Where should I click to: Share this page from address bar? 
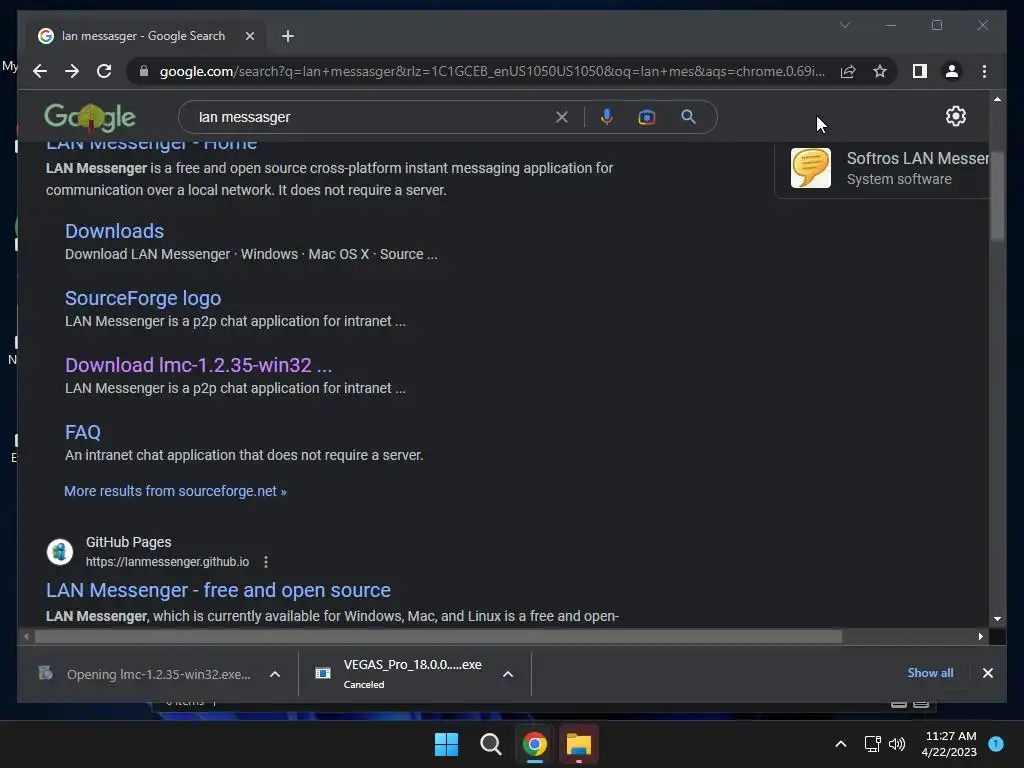(848, 71)
